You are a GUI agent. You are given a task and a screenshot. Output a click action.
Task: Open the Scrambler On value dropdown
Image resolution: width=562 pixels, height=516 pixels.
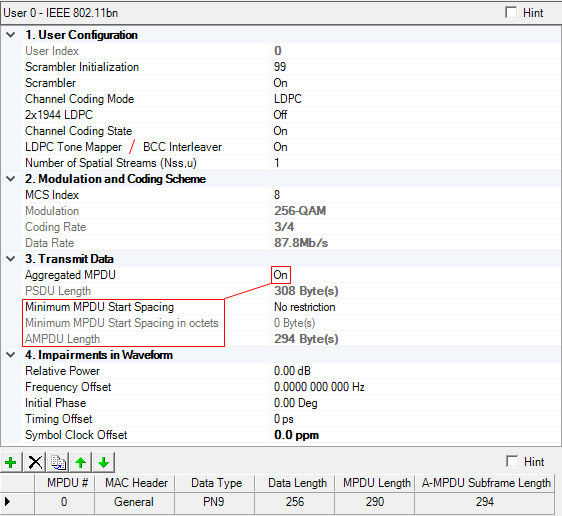(280, 83)
